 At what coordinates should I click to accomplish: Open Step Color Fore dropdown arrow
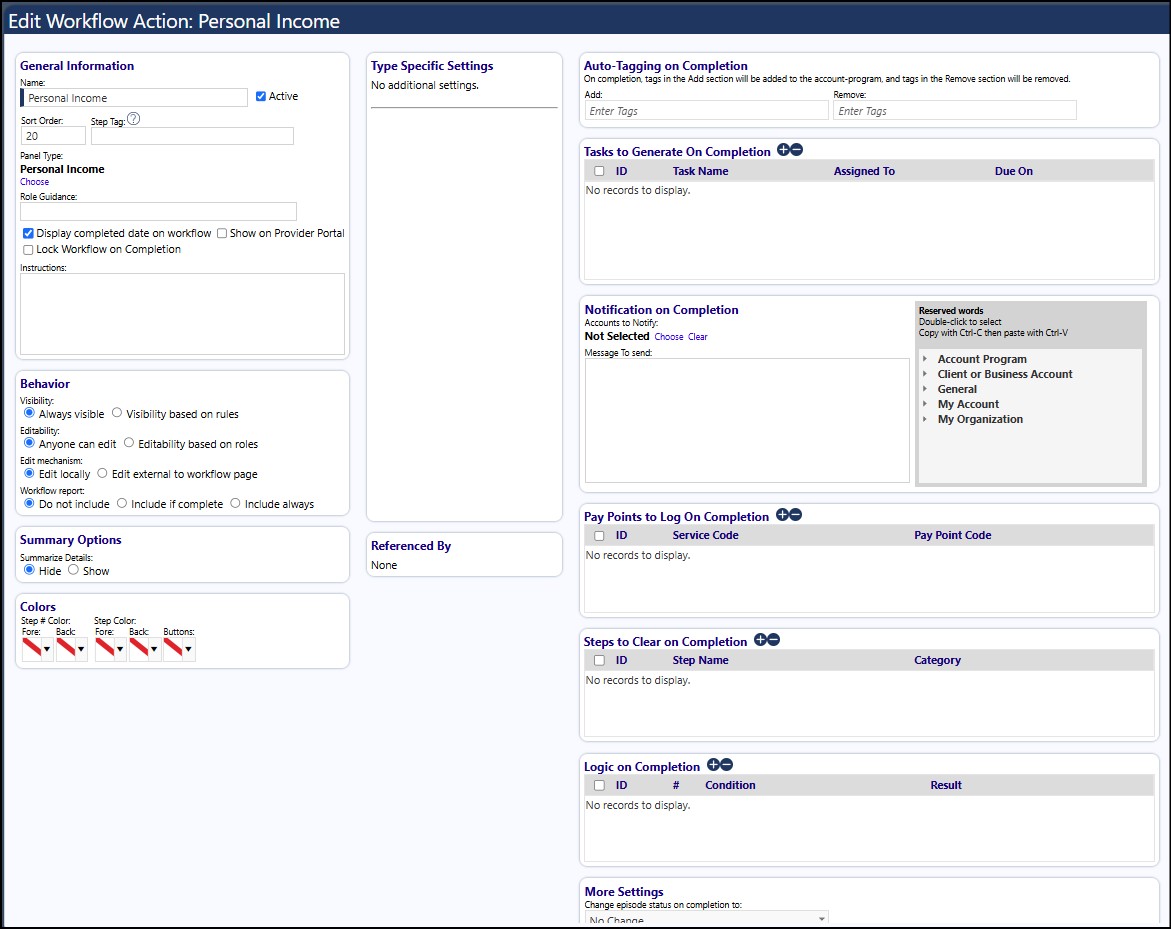click(120, 649)
